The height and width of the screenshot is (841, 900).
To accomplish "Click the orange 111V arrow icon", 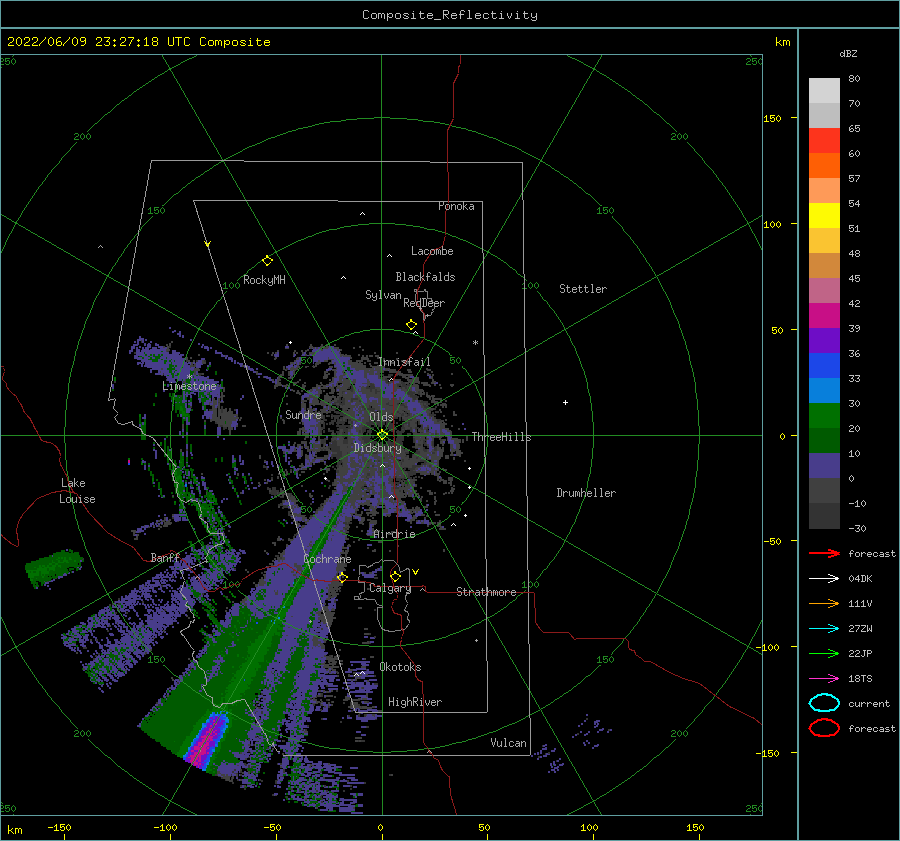I will pyautogui.click(x=824, y=603).
